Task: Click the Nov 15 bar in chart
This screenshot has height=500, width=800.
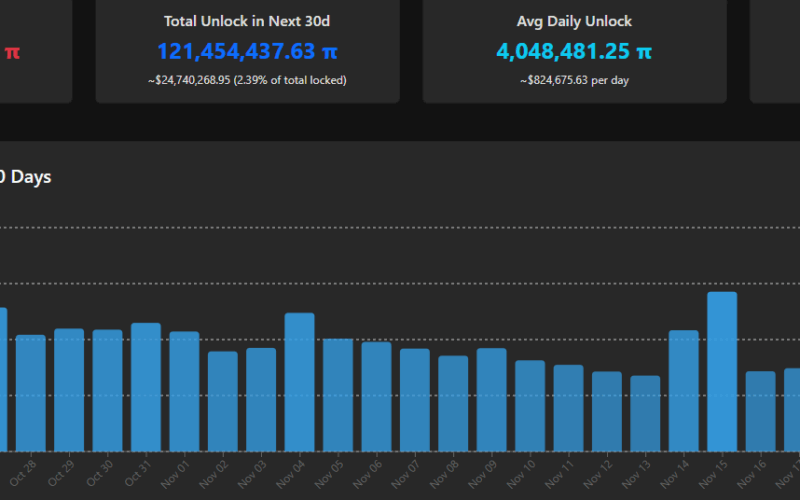Action: tap(722, 372)
